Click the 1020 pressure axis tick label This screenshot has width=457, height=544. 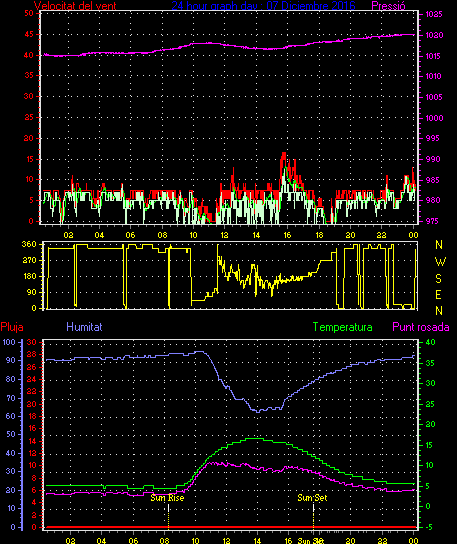coord(434,35)
